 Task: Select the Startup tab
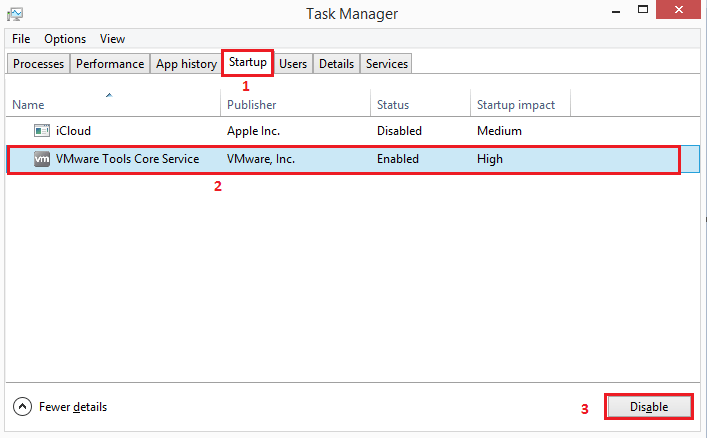(x=247, y=63)
